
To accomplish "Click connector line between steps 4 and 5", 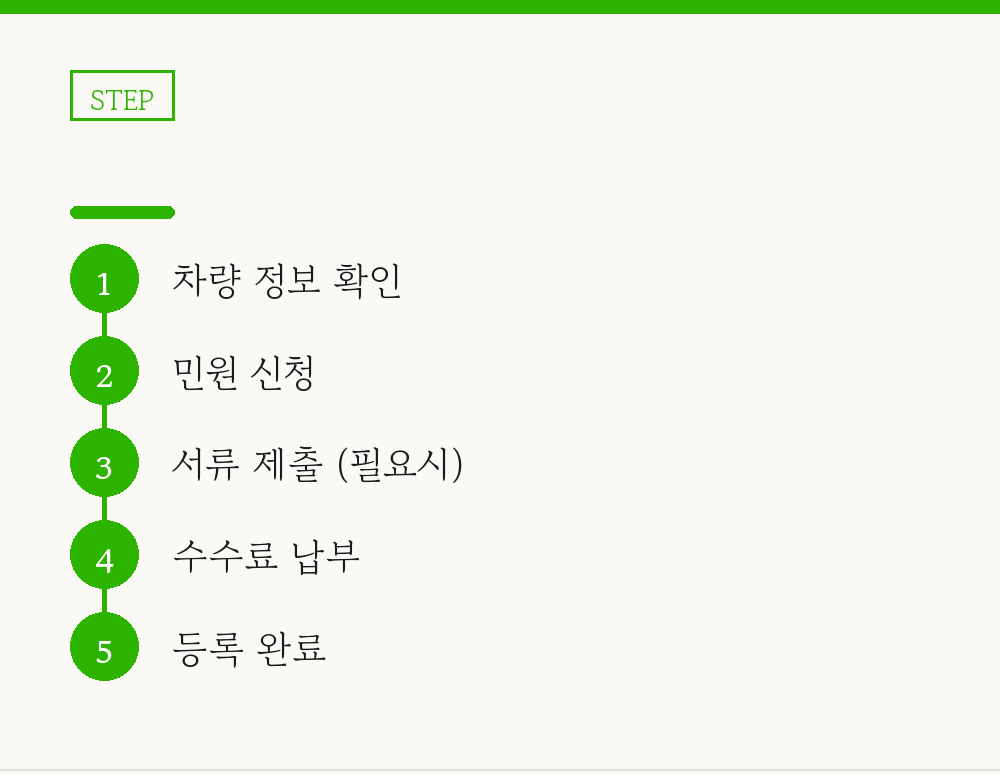I will pos(104,601).
